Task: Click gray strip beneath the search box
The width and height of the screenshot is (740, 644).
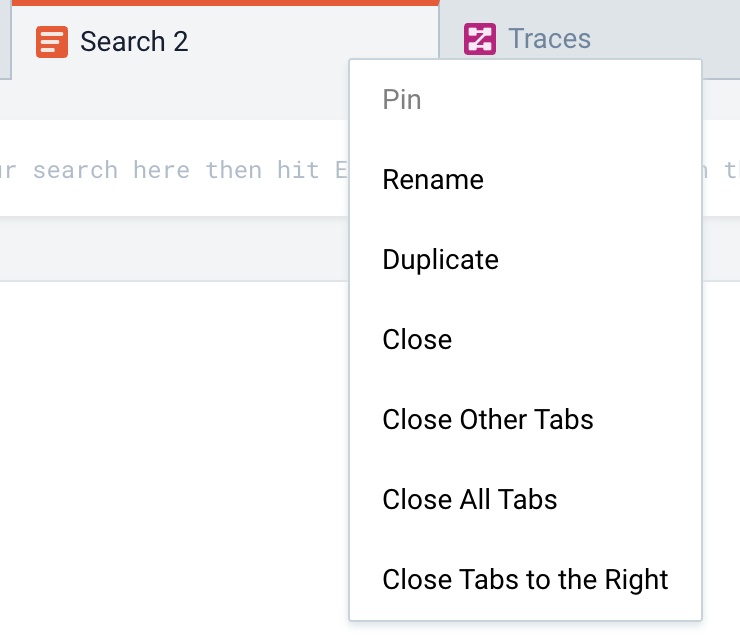Action: click(x=170, y=250)
